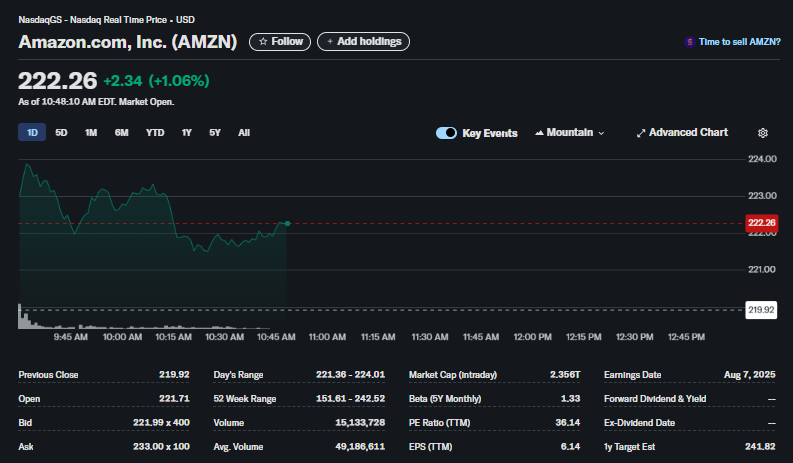Select the 5D time range tab

61,133
